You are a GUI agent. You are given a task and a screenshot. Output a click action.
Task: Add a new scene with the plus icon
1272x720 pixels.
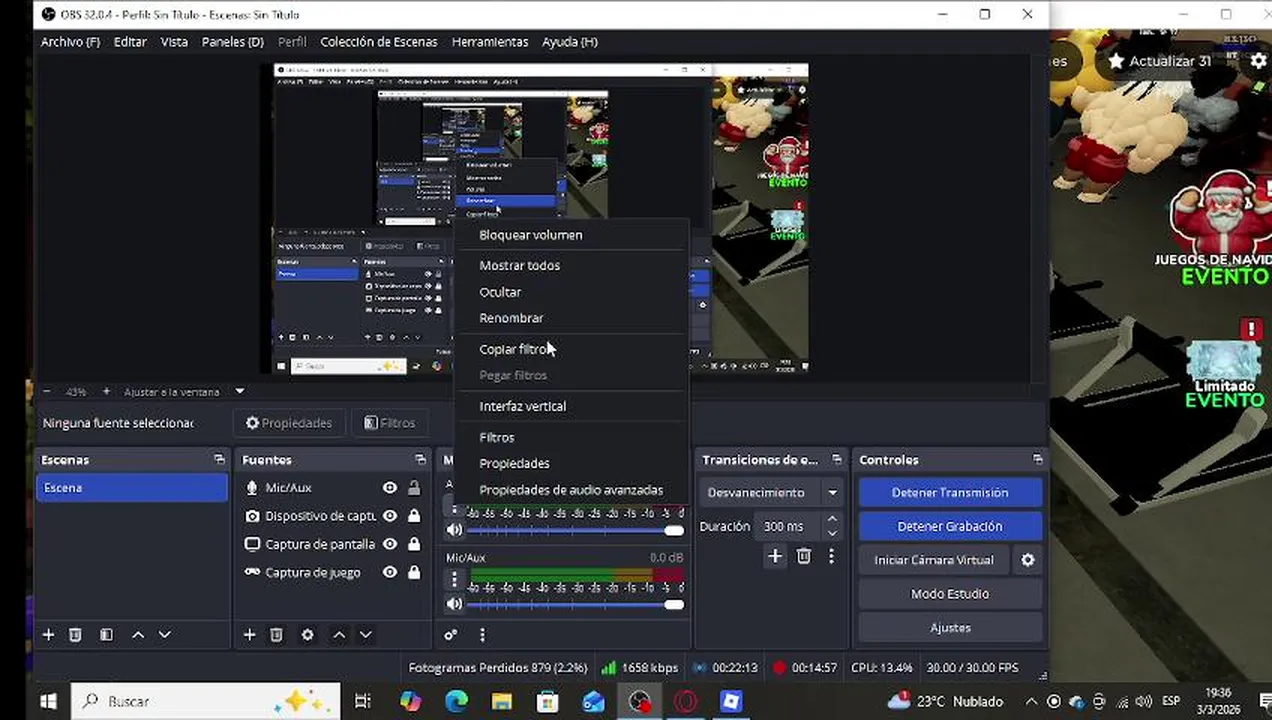pos(48,635)
